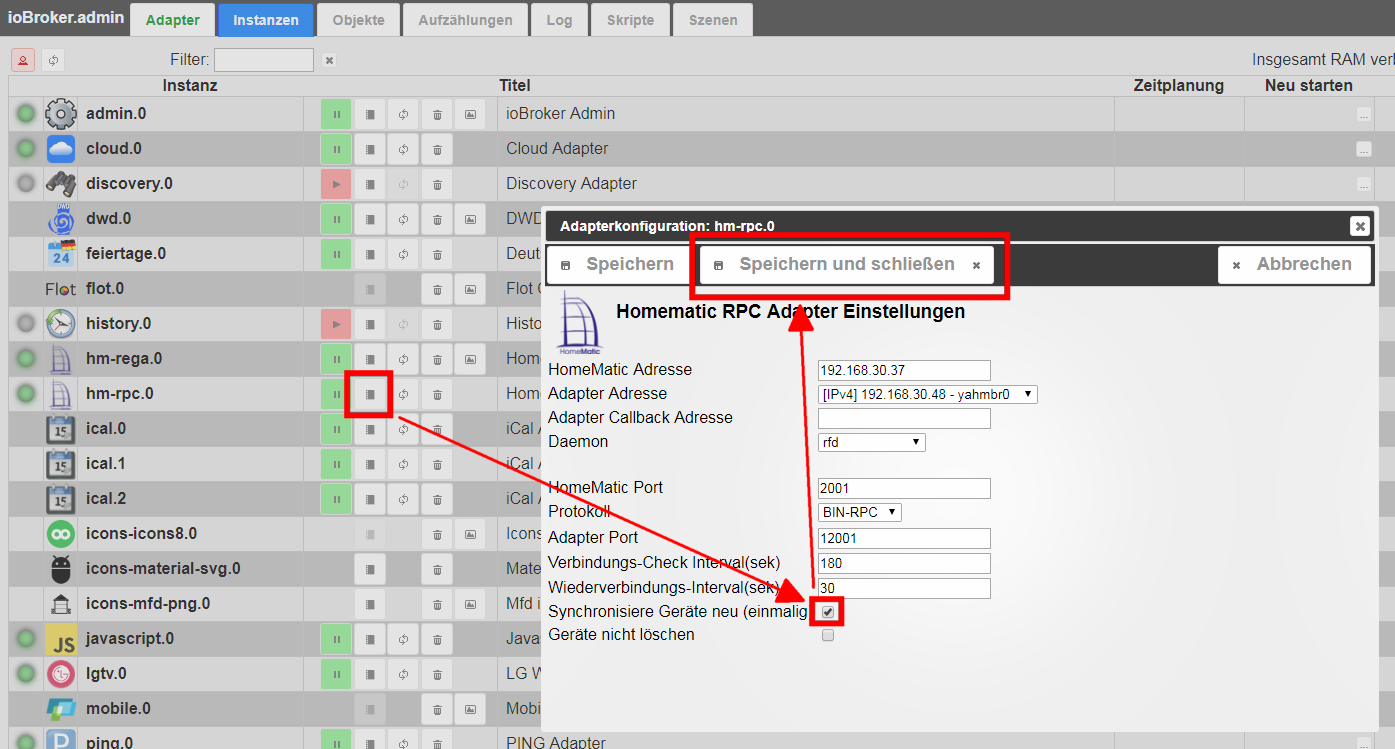Switch to Instanzen tab
Image resolution: width=1395 pixels, height=749 pixels.
click(266, 20)
